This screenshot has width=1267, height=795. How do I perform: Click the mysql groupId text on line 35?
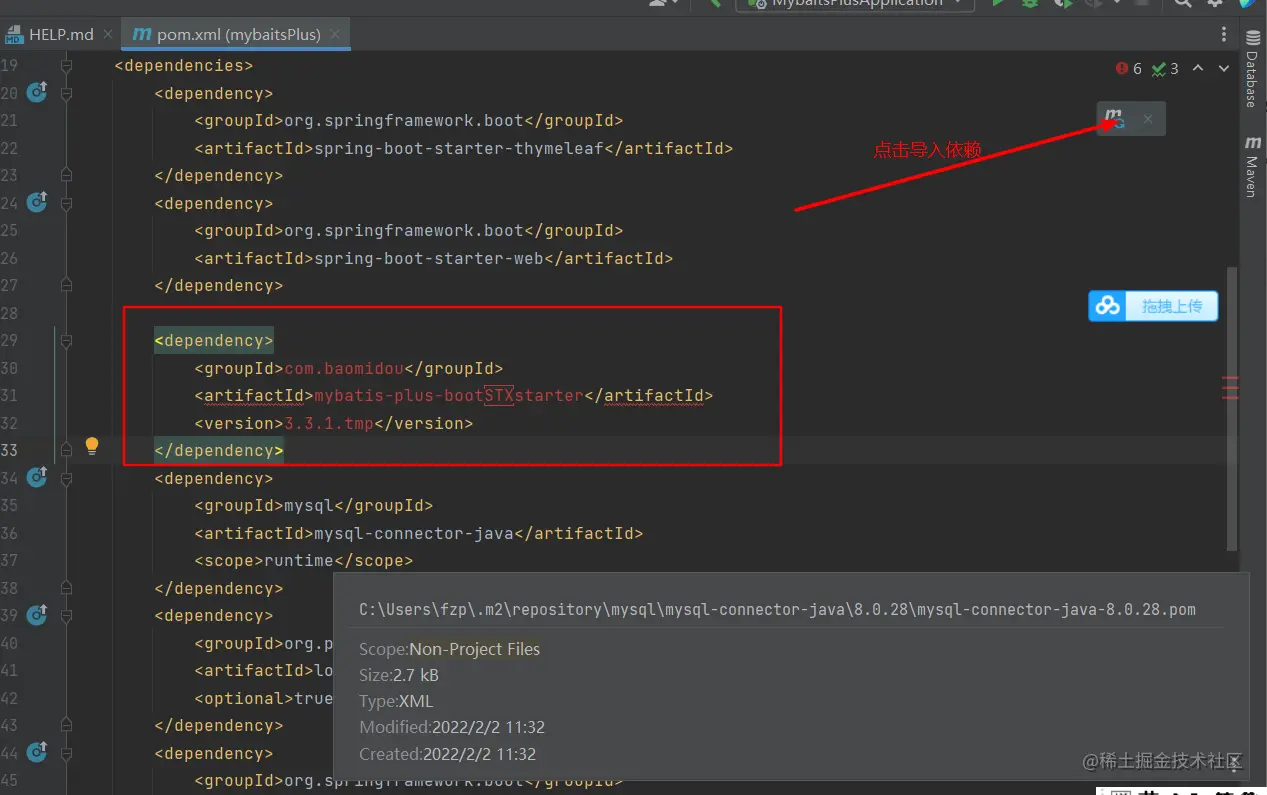tap(309, 505)
